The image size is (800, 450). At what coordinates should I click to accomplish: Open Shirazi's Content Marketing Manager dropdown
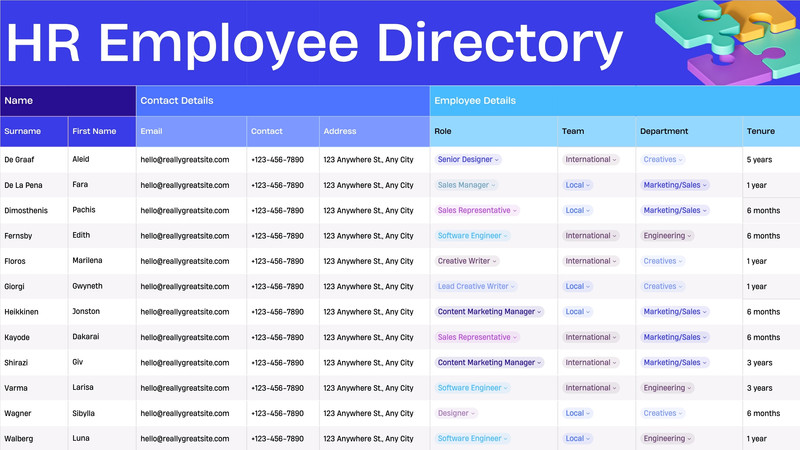[489, 363]
